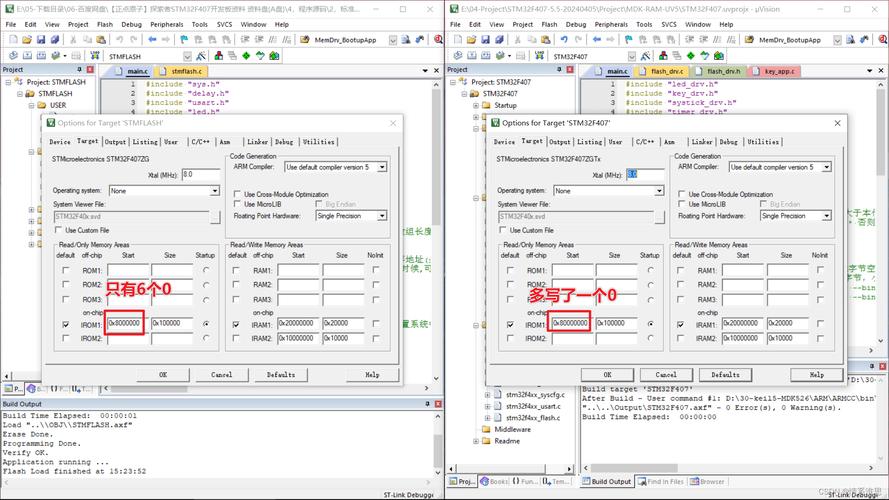
Task: Click IRAM1 Size field in STMFLASH dialog
Action: coord(342,323)
